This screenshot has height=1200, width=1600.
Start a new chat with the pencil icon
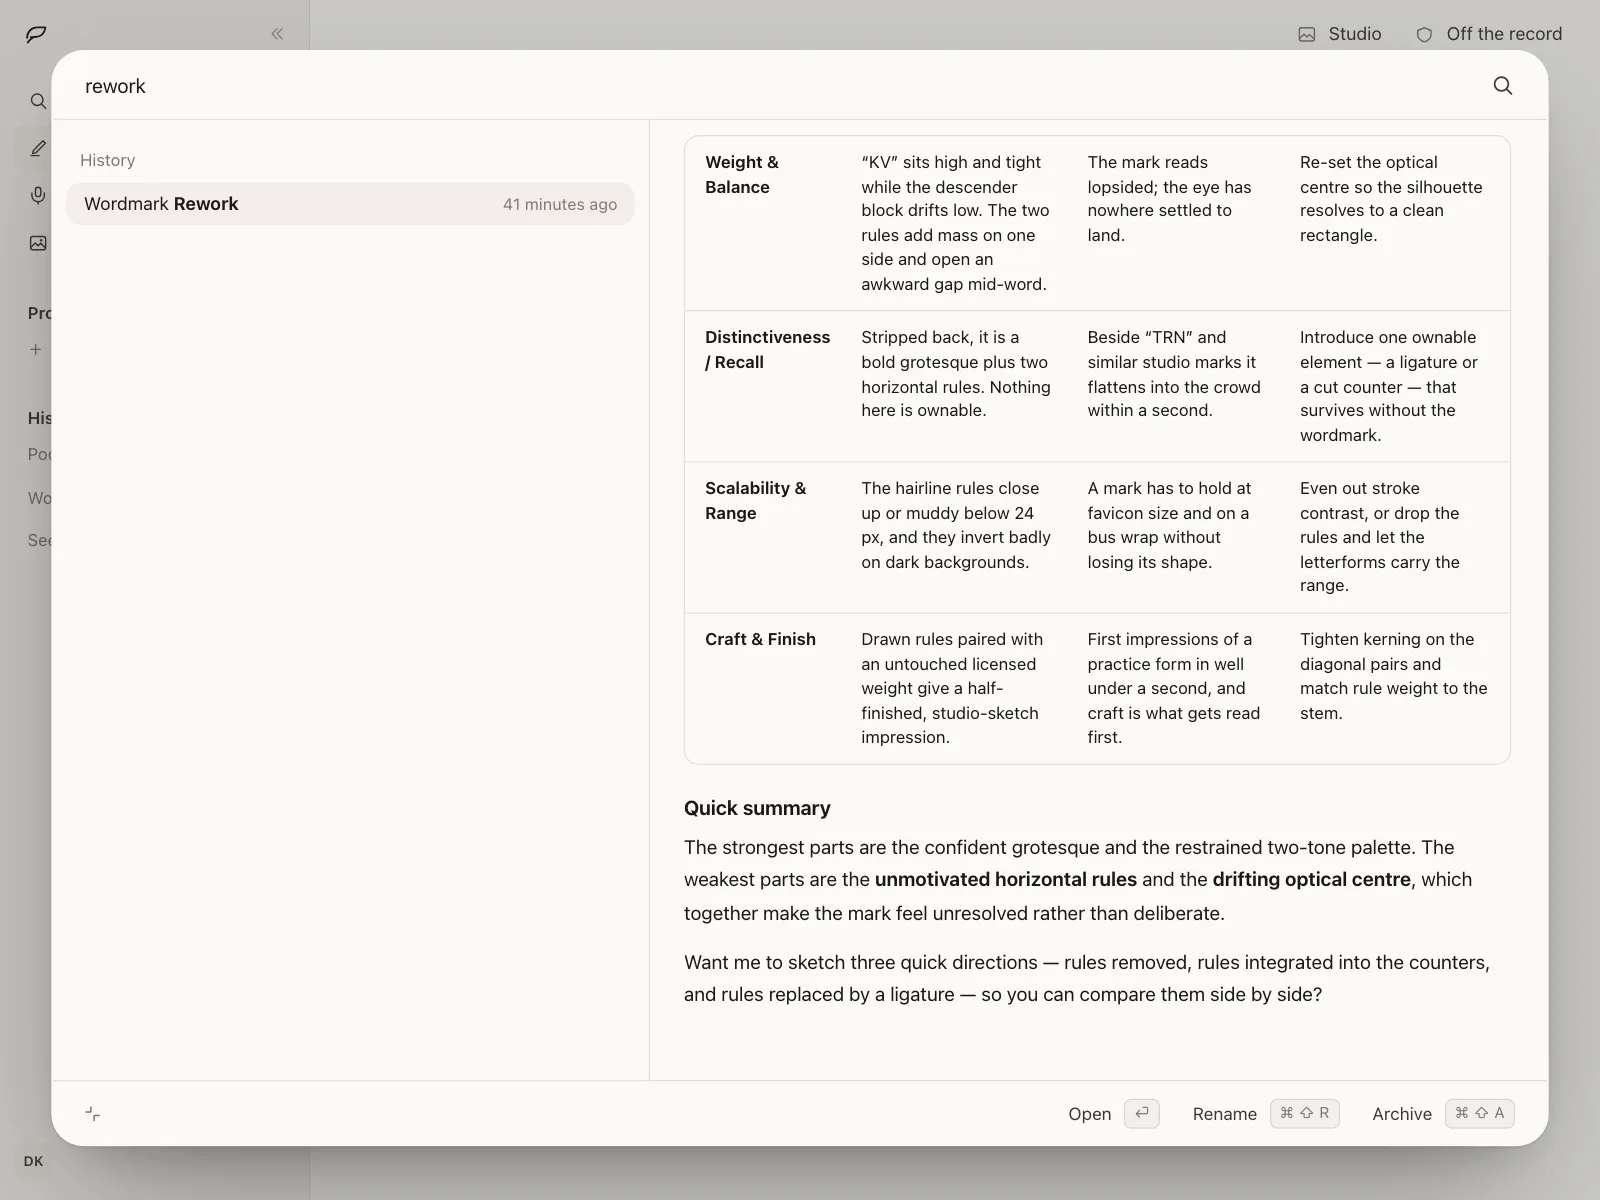(x=38, y=148)
